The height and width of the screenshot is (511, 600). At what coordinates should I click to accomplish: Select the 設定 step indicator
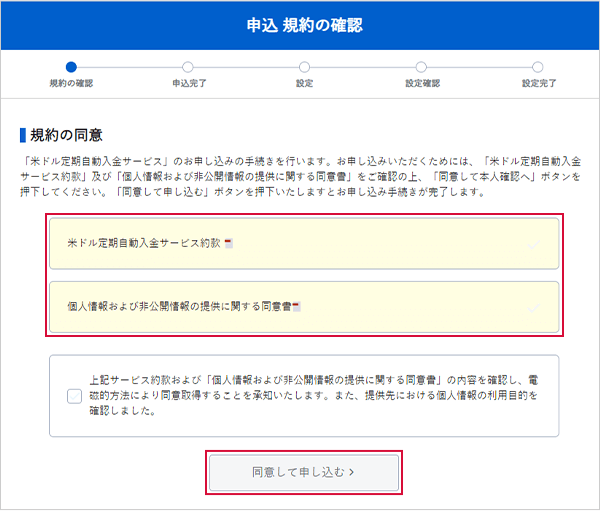(x=304, y=67)
